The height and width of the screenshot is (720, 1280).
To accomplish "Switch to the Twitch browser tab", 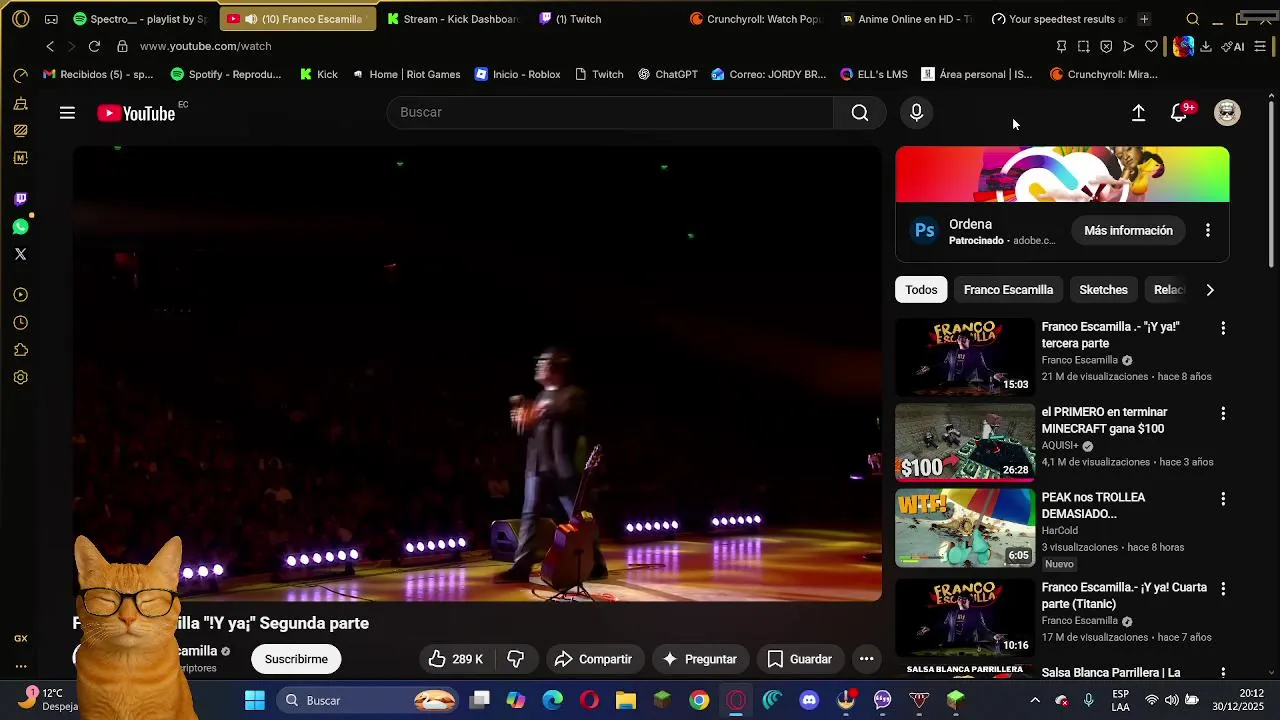I will (578, 19).
